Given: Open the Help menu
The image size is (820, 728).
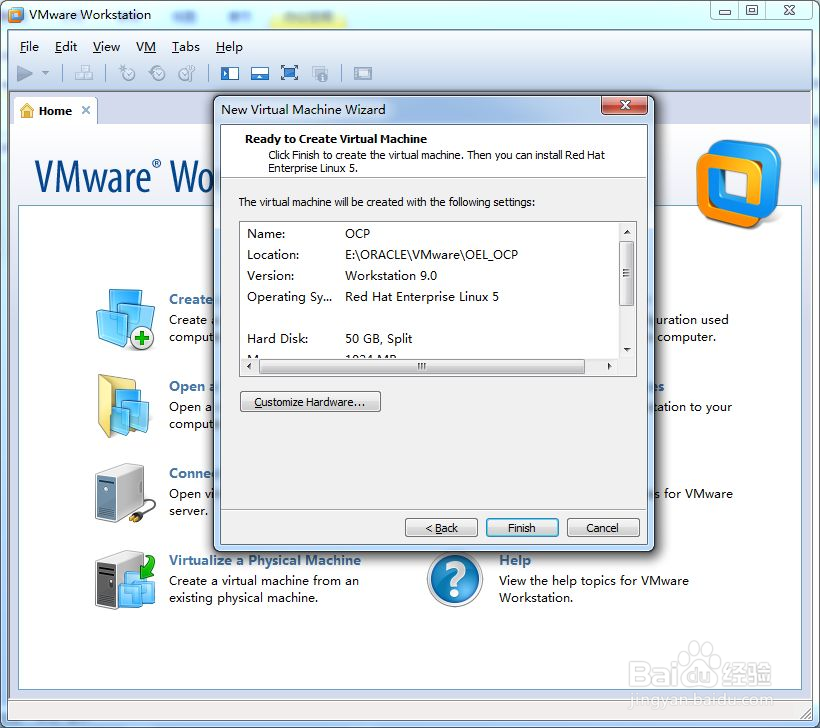Looking at the screenshot, I should pos(229,47).
